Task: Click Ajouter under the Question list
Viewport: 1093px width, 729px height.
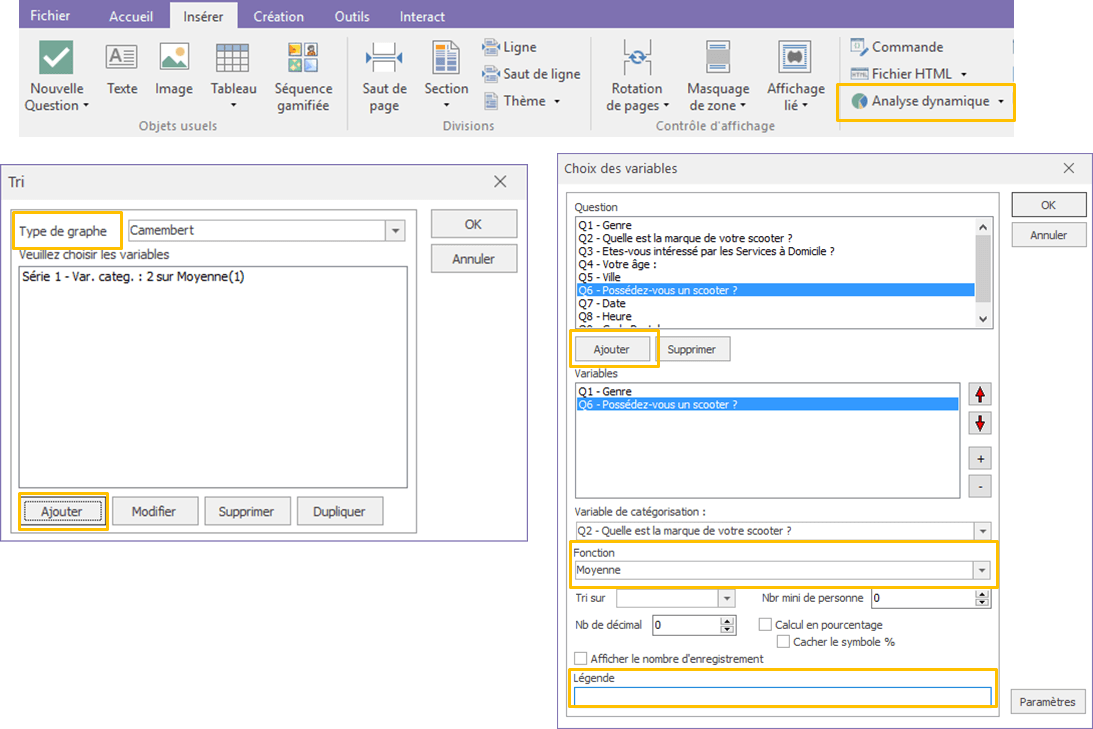Action: (611, 349)
